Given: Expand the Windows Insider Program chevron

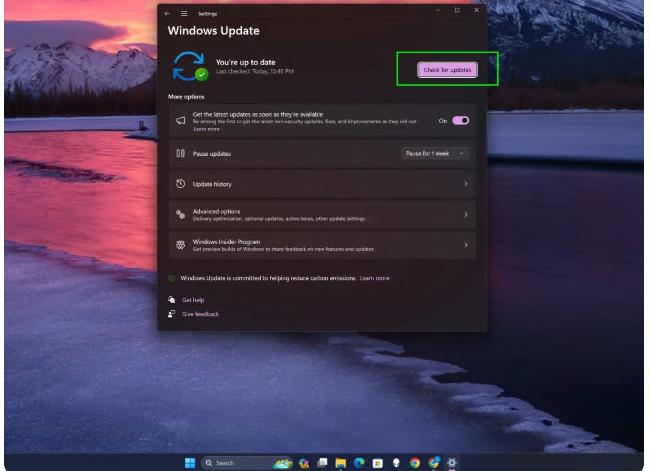Looking at the screenshot, I should [x=466, y=245].
